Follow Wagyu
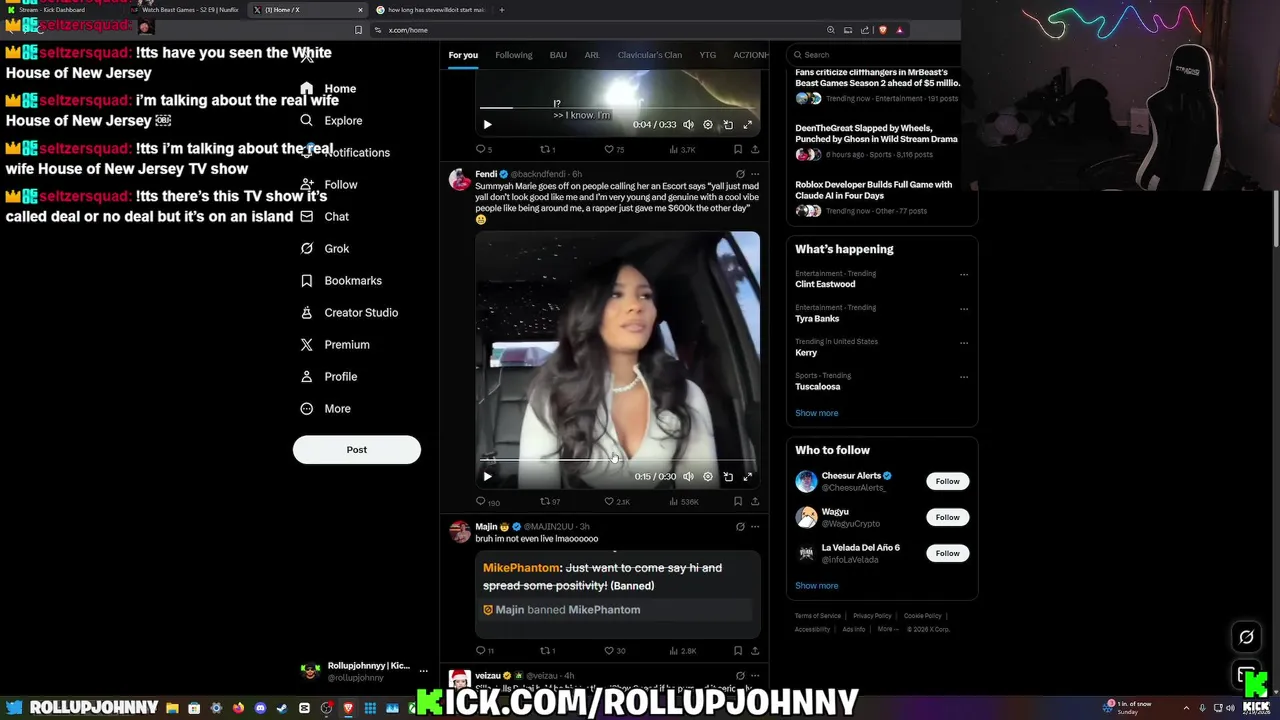The image size is (1280, 720). point(947,518)
